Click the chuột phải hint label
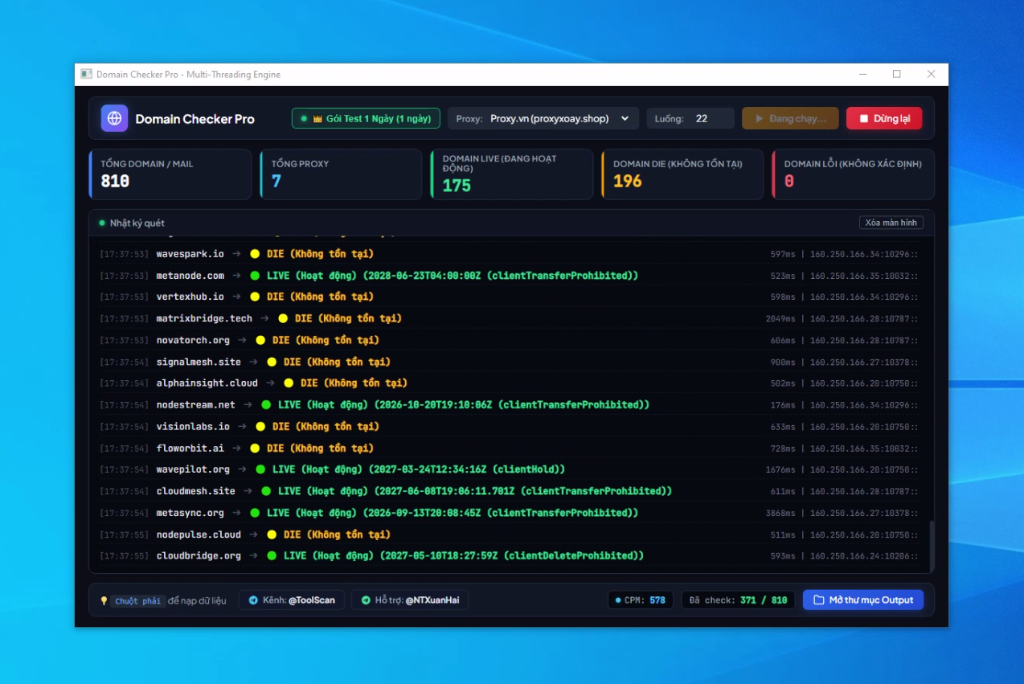The image size is (1024, 684). click(x=137, y=600)
